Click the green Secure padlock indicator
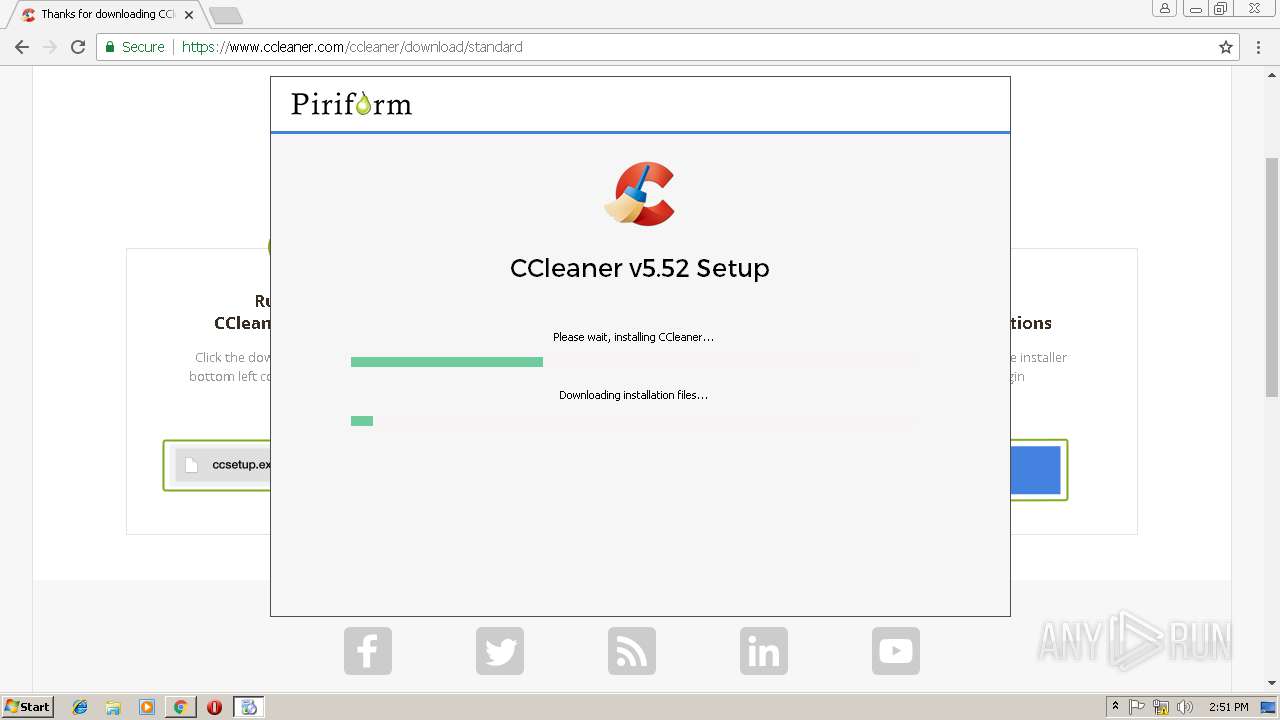The image size is (1280, 720). [135, 47]
